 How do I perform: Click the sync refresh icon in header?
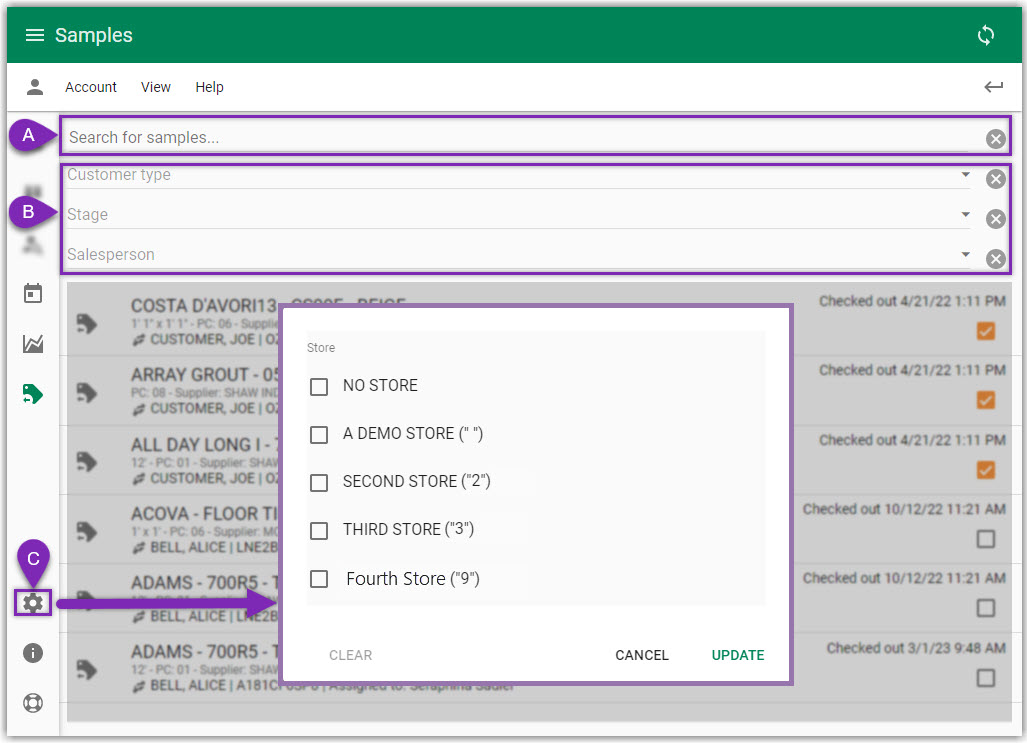pyautogui.click(x=986, y=36)
